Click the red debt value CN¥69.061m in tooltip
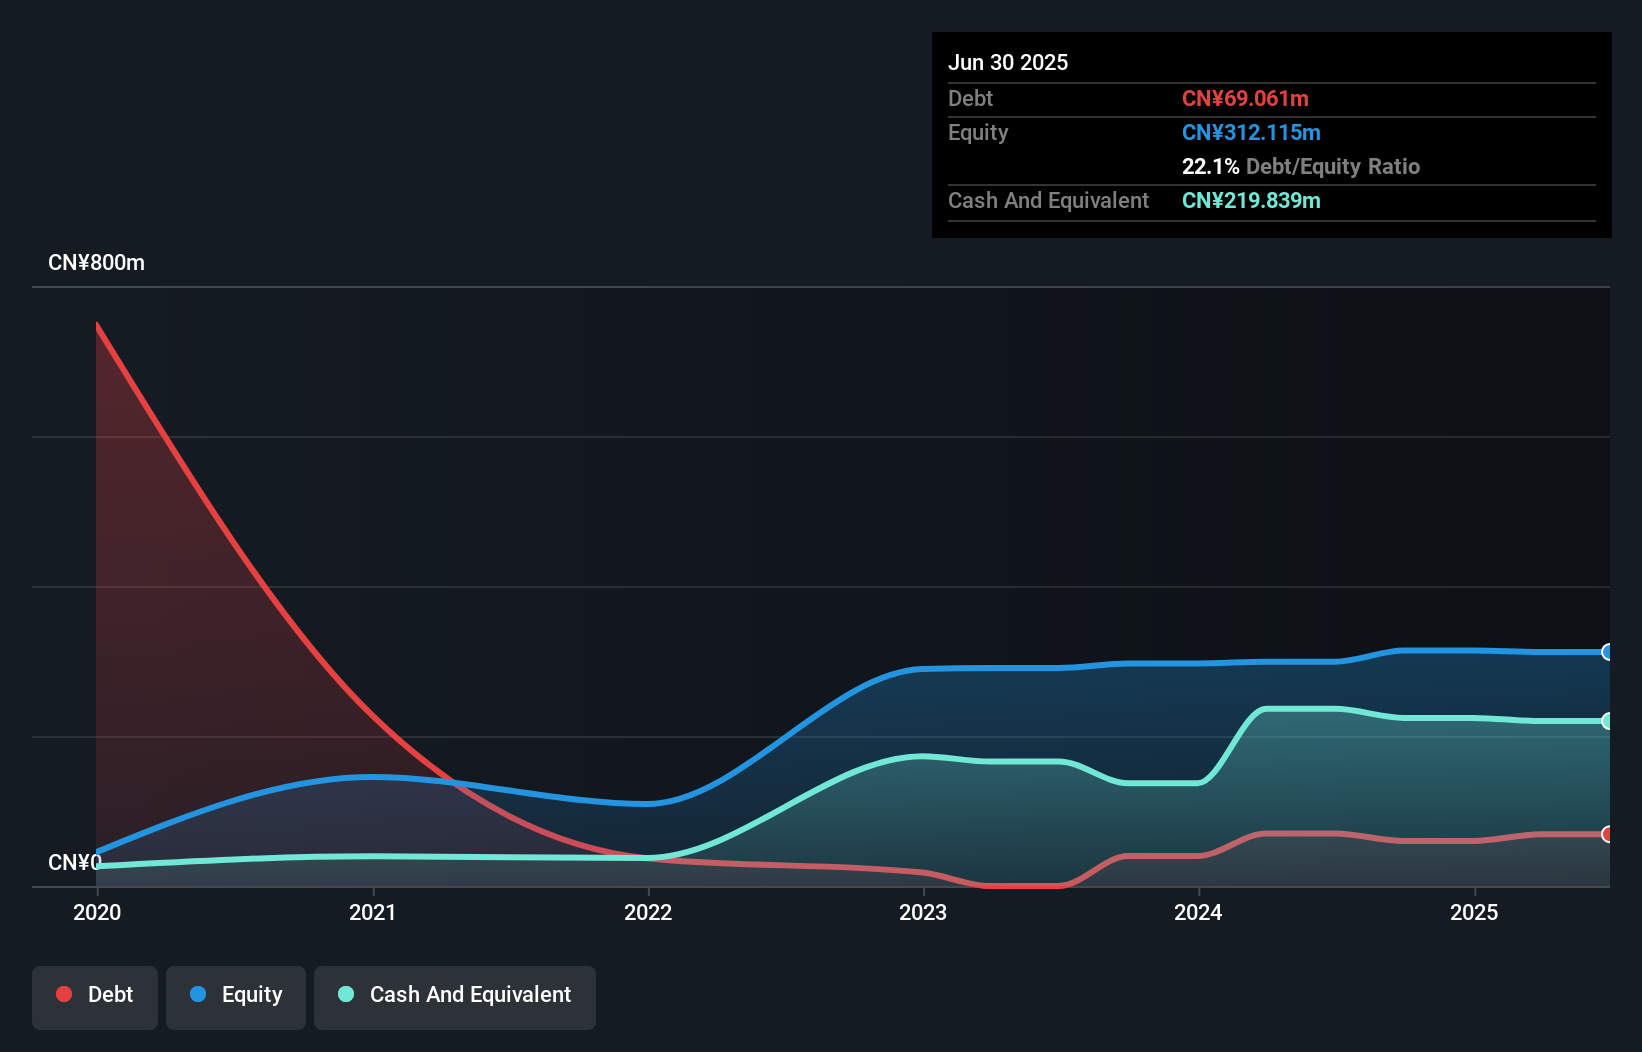This screenshot has height=1052, width=1642. (1246, 98)
